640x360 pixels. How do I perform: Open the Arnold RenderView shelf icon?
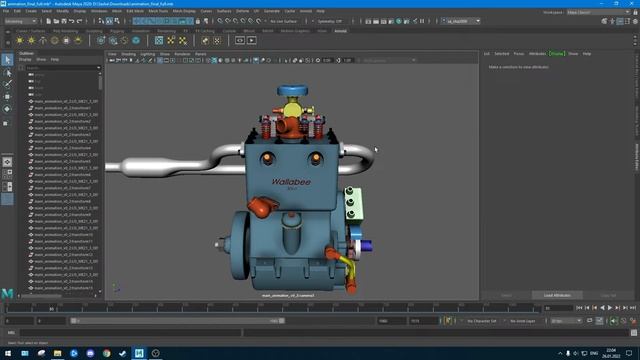240,40
